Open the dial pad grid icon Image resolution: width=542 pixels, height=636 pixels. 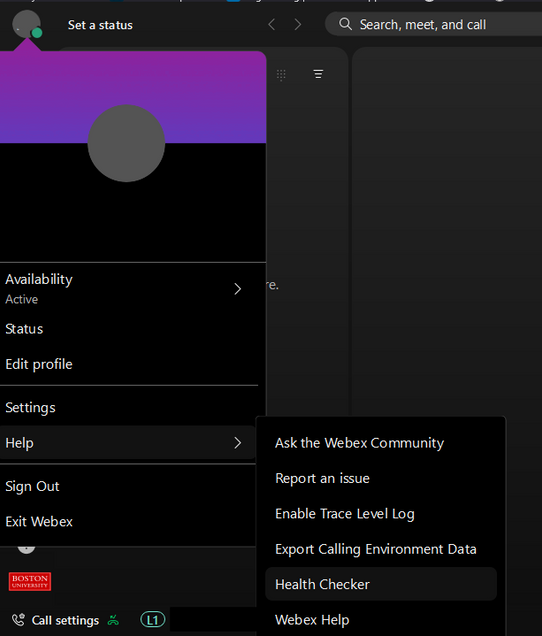(281, 75)
